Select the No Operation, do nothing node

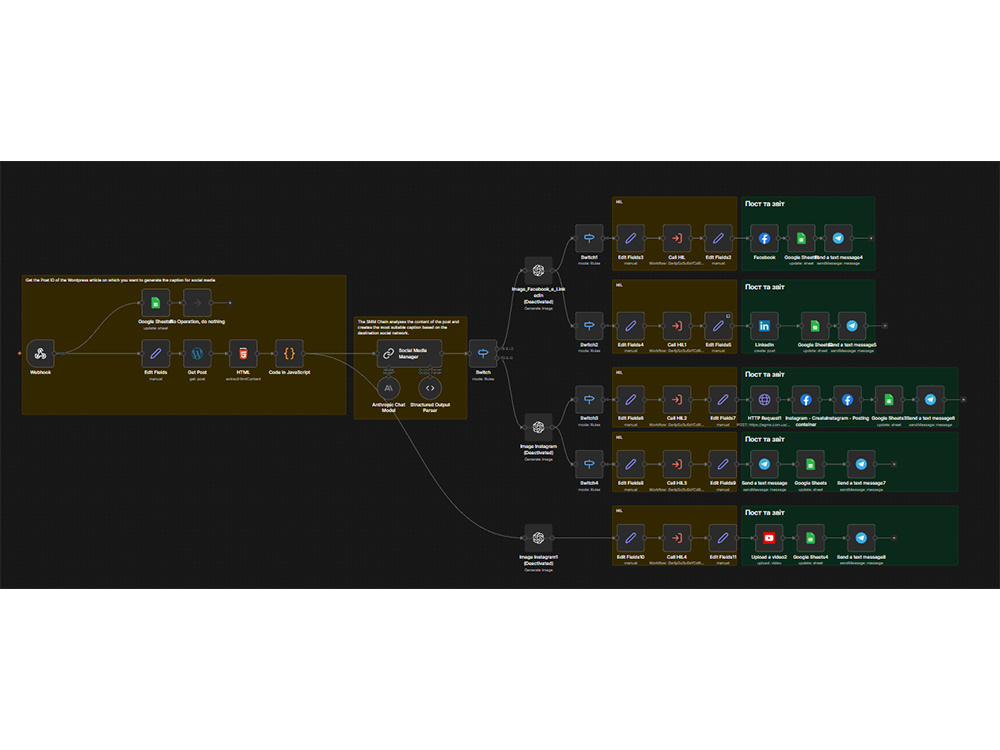tap(197, 303)
